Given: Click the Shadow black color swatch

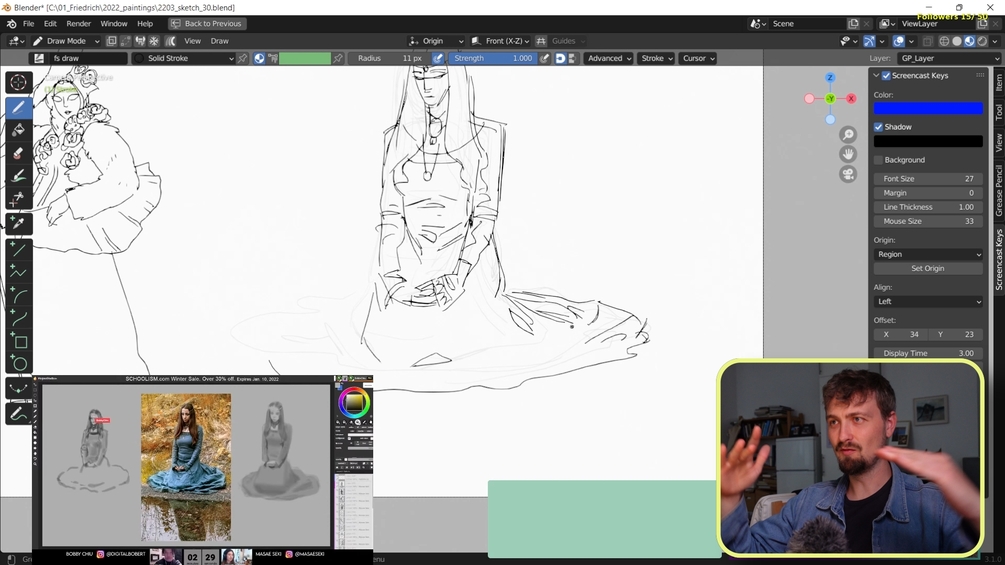Looking at the screenshot, I should [x=928, y=142].
